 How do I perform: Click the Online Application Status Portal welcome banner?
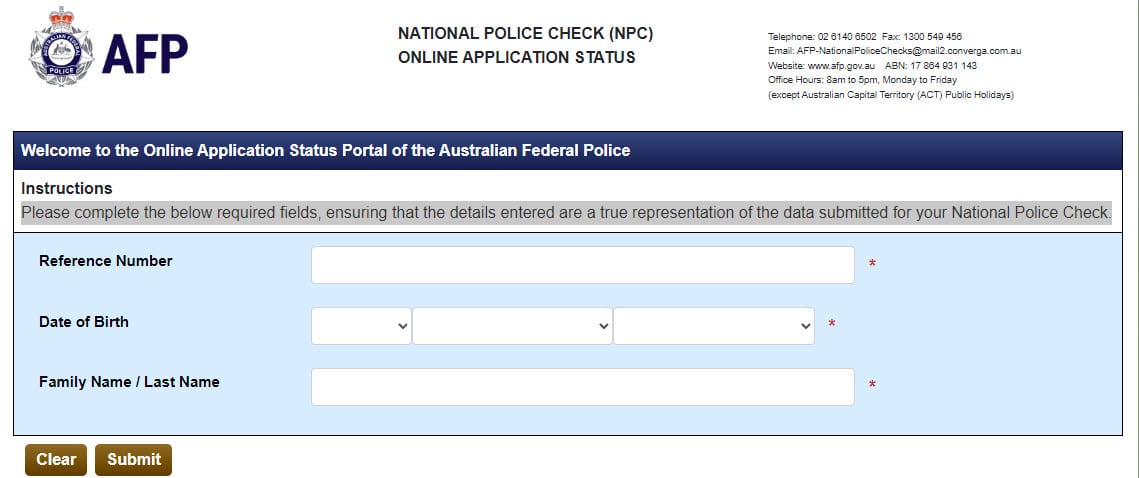coord(568,151)
